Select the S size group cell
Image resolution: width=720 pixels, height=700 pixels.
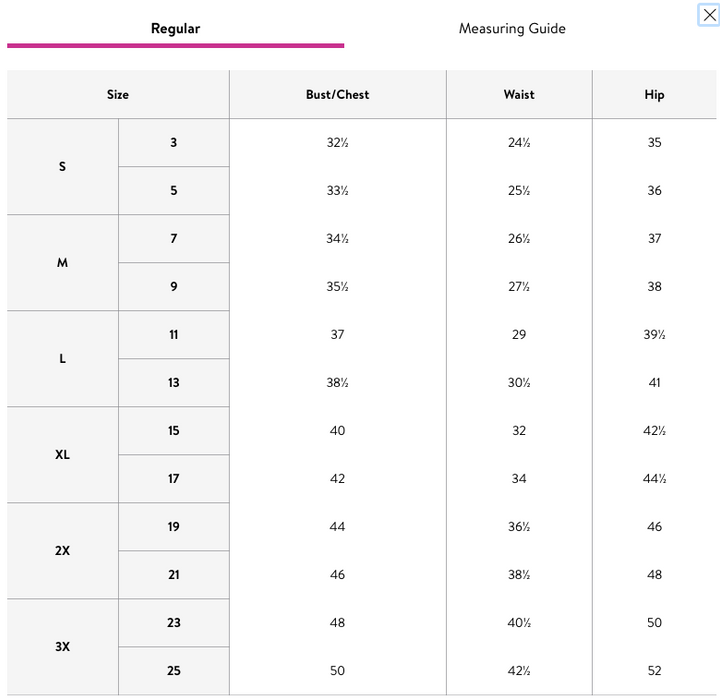pos(62,167)
